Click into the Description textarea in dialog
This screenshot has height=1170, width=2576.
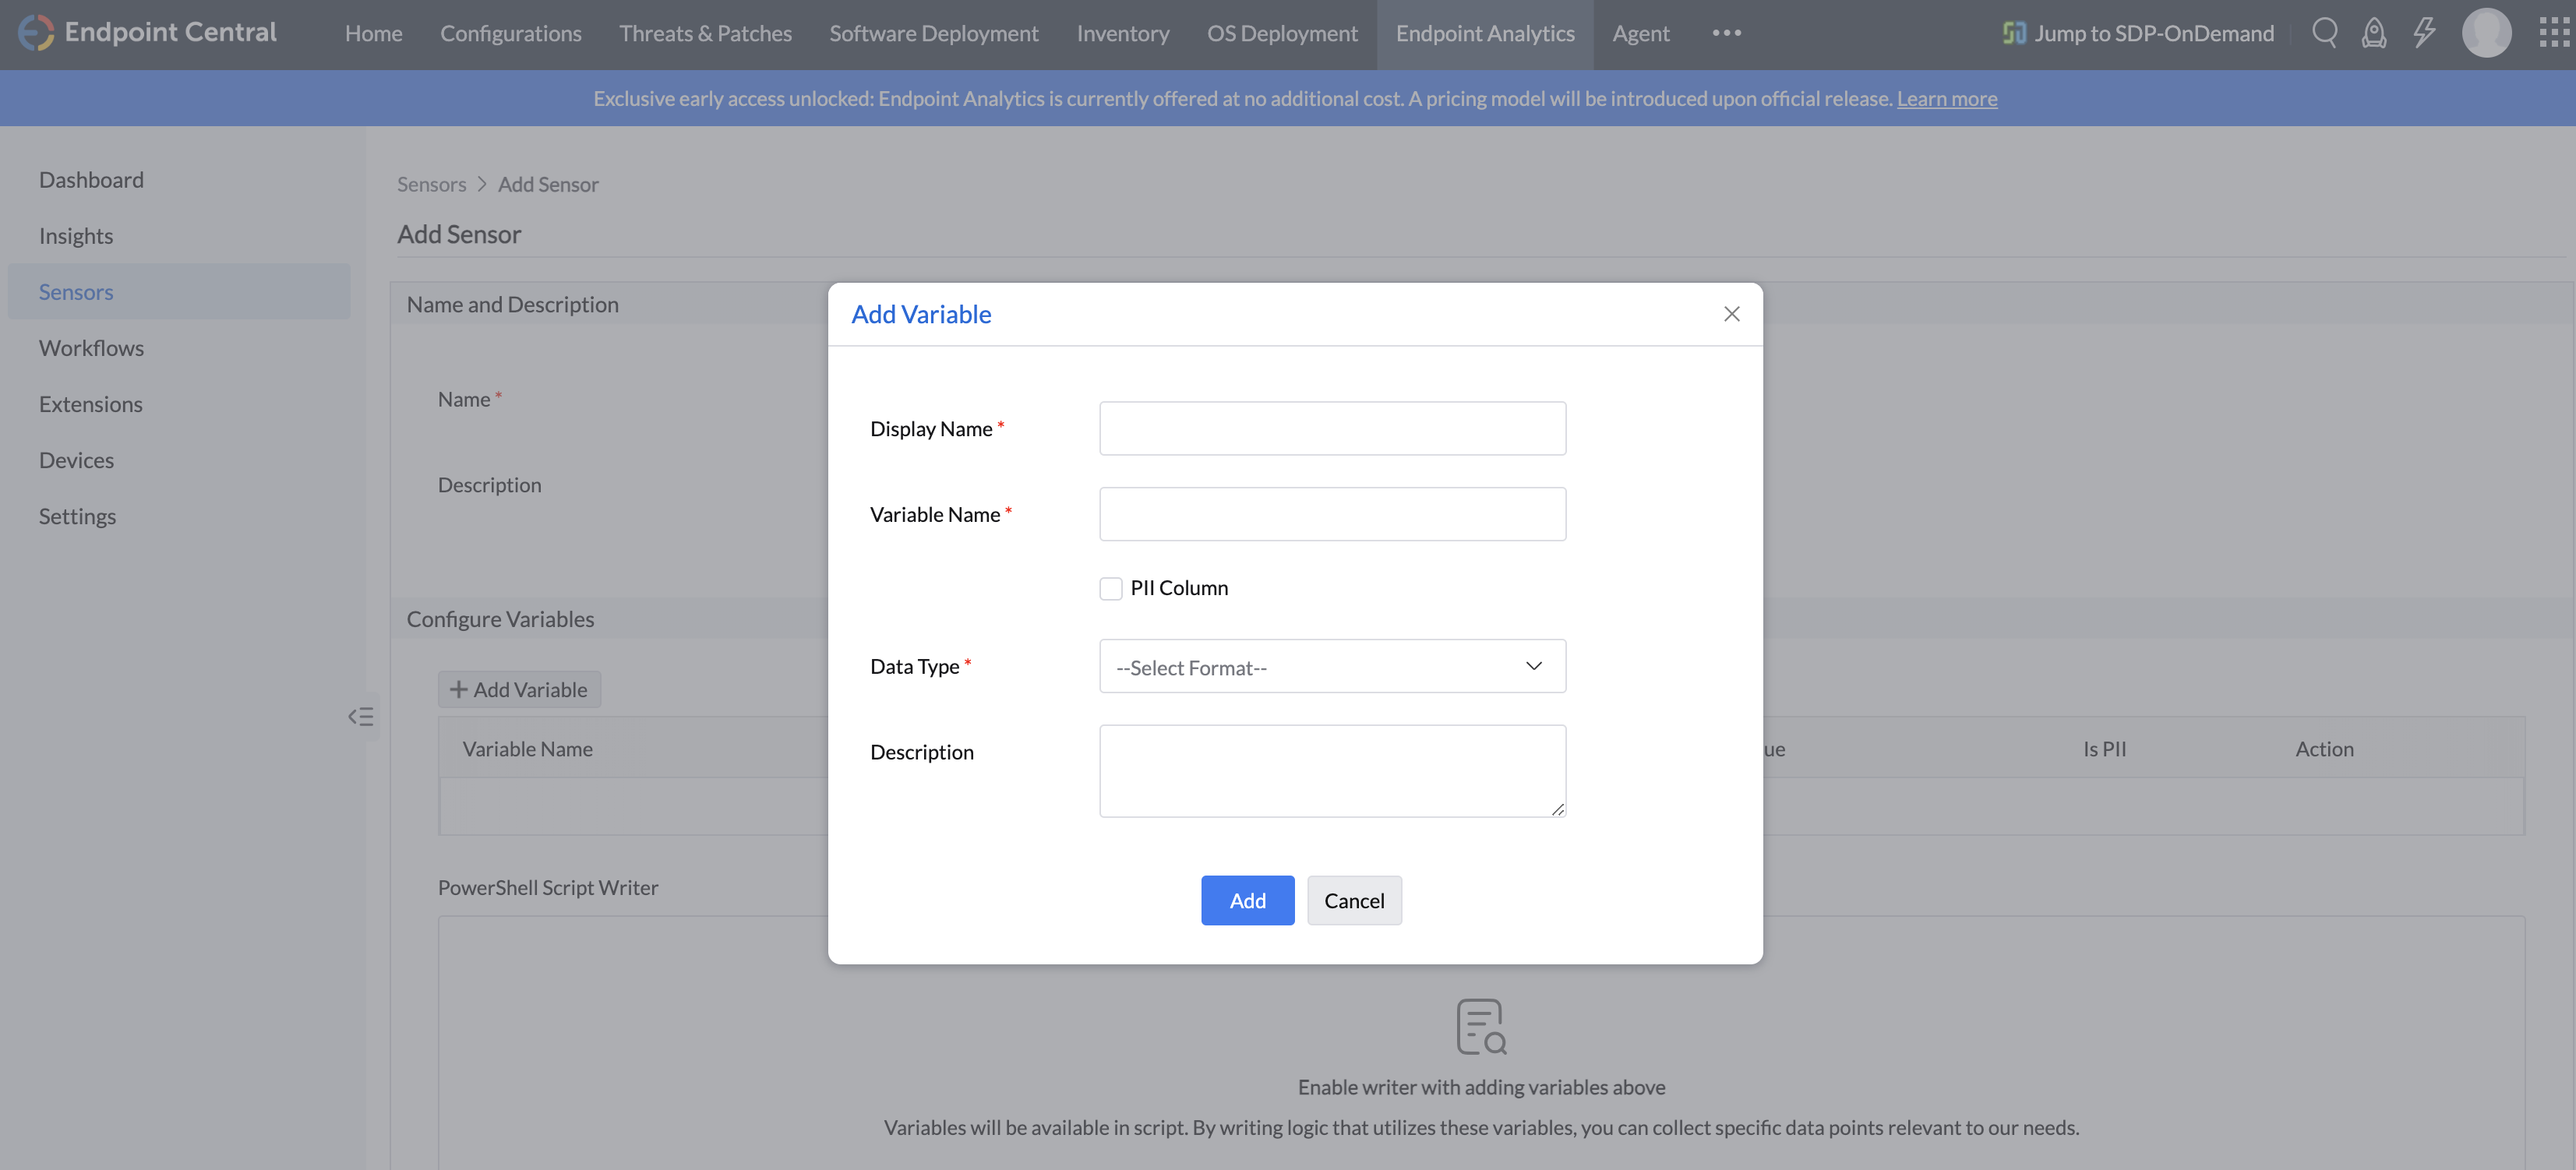[1331, 770]
